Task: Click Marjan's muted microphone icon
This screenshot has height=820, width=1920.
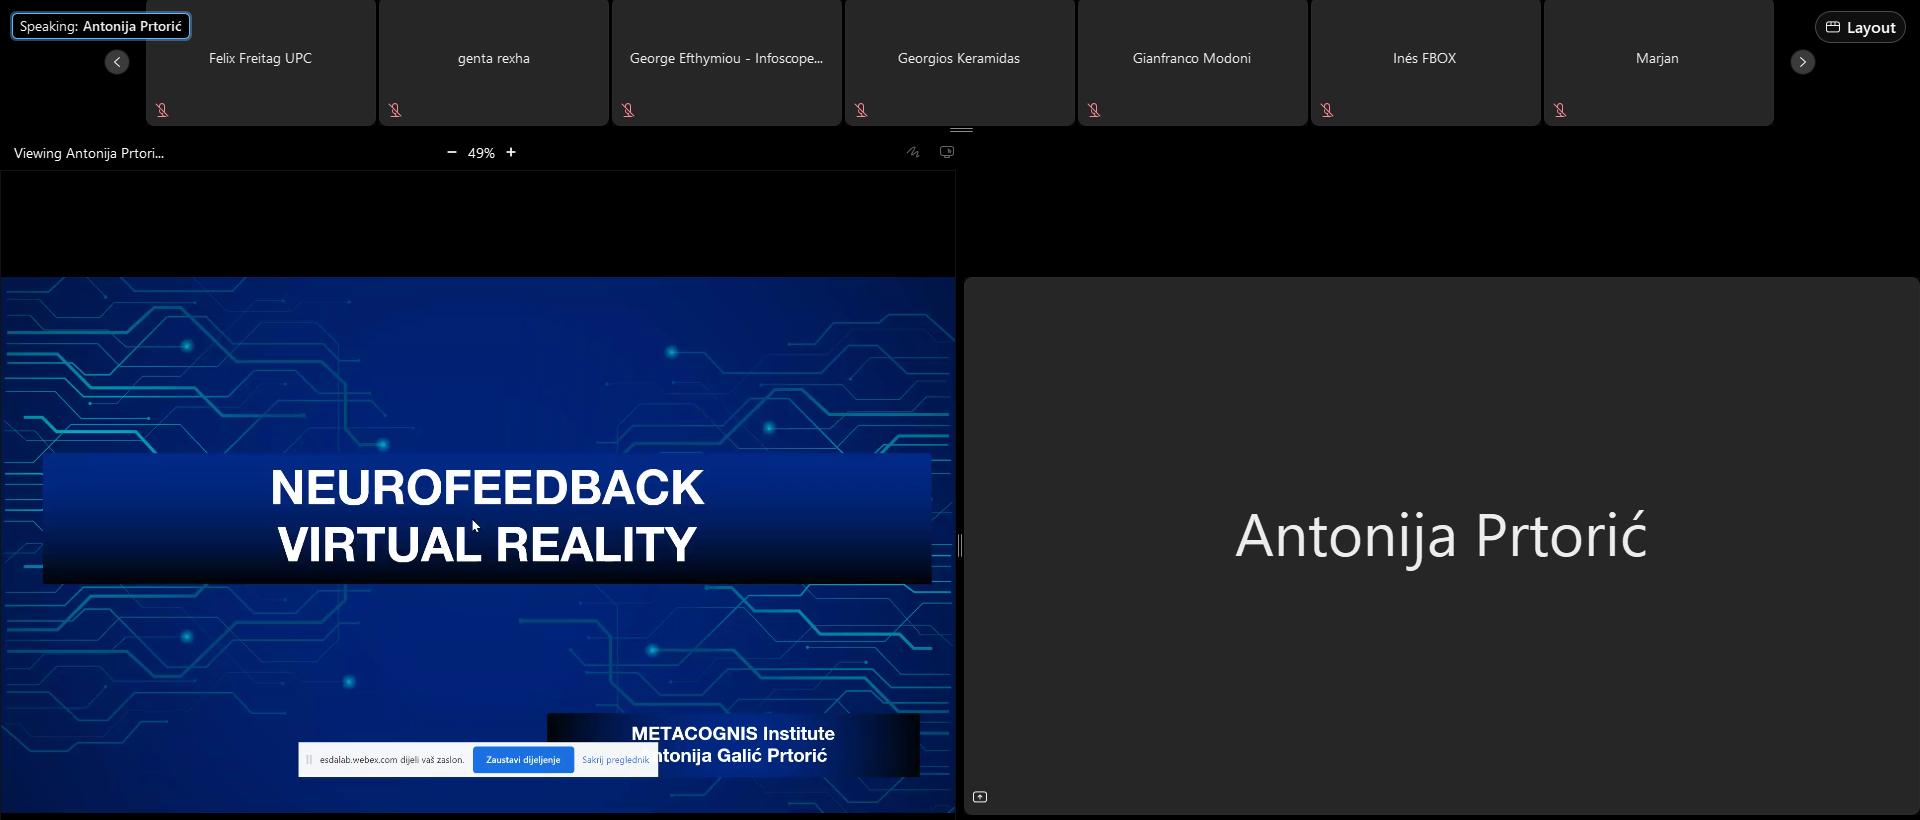Action: tap(1560, 110)
